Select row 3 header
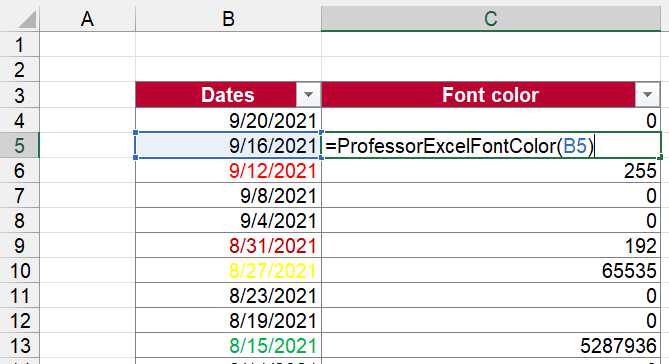Viewport: 669px width, 364px height. pyautogui.click(x=19, y=95)
